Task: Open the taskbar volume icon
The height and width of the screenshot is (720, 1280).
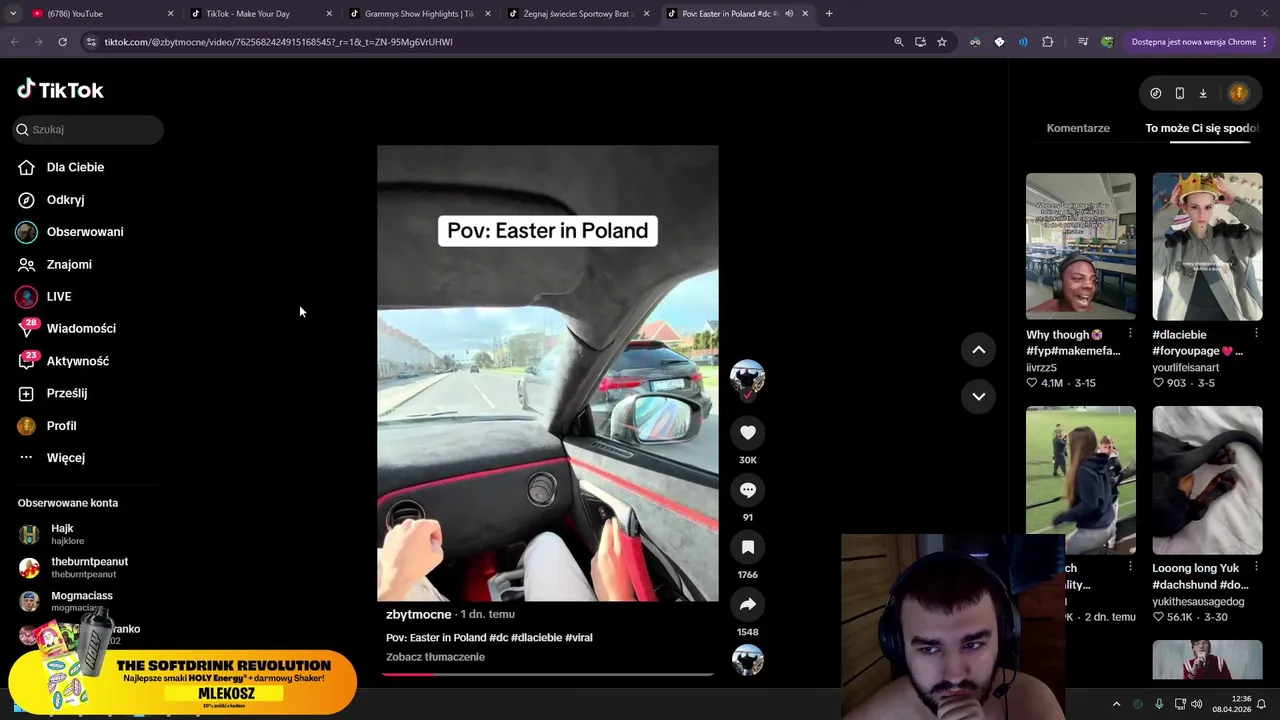Action: click(x=1197, y=704)
